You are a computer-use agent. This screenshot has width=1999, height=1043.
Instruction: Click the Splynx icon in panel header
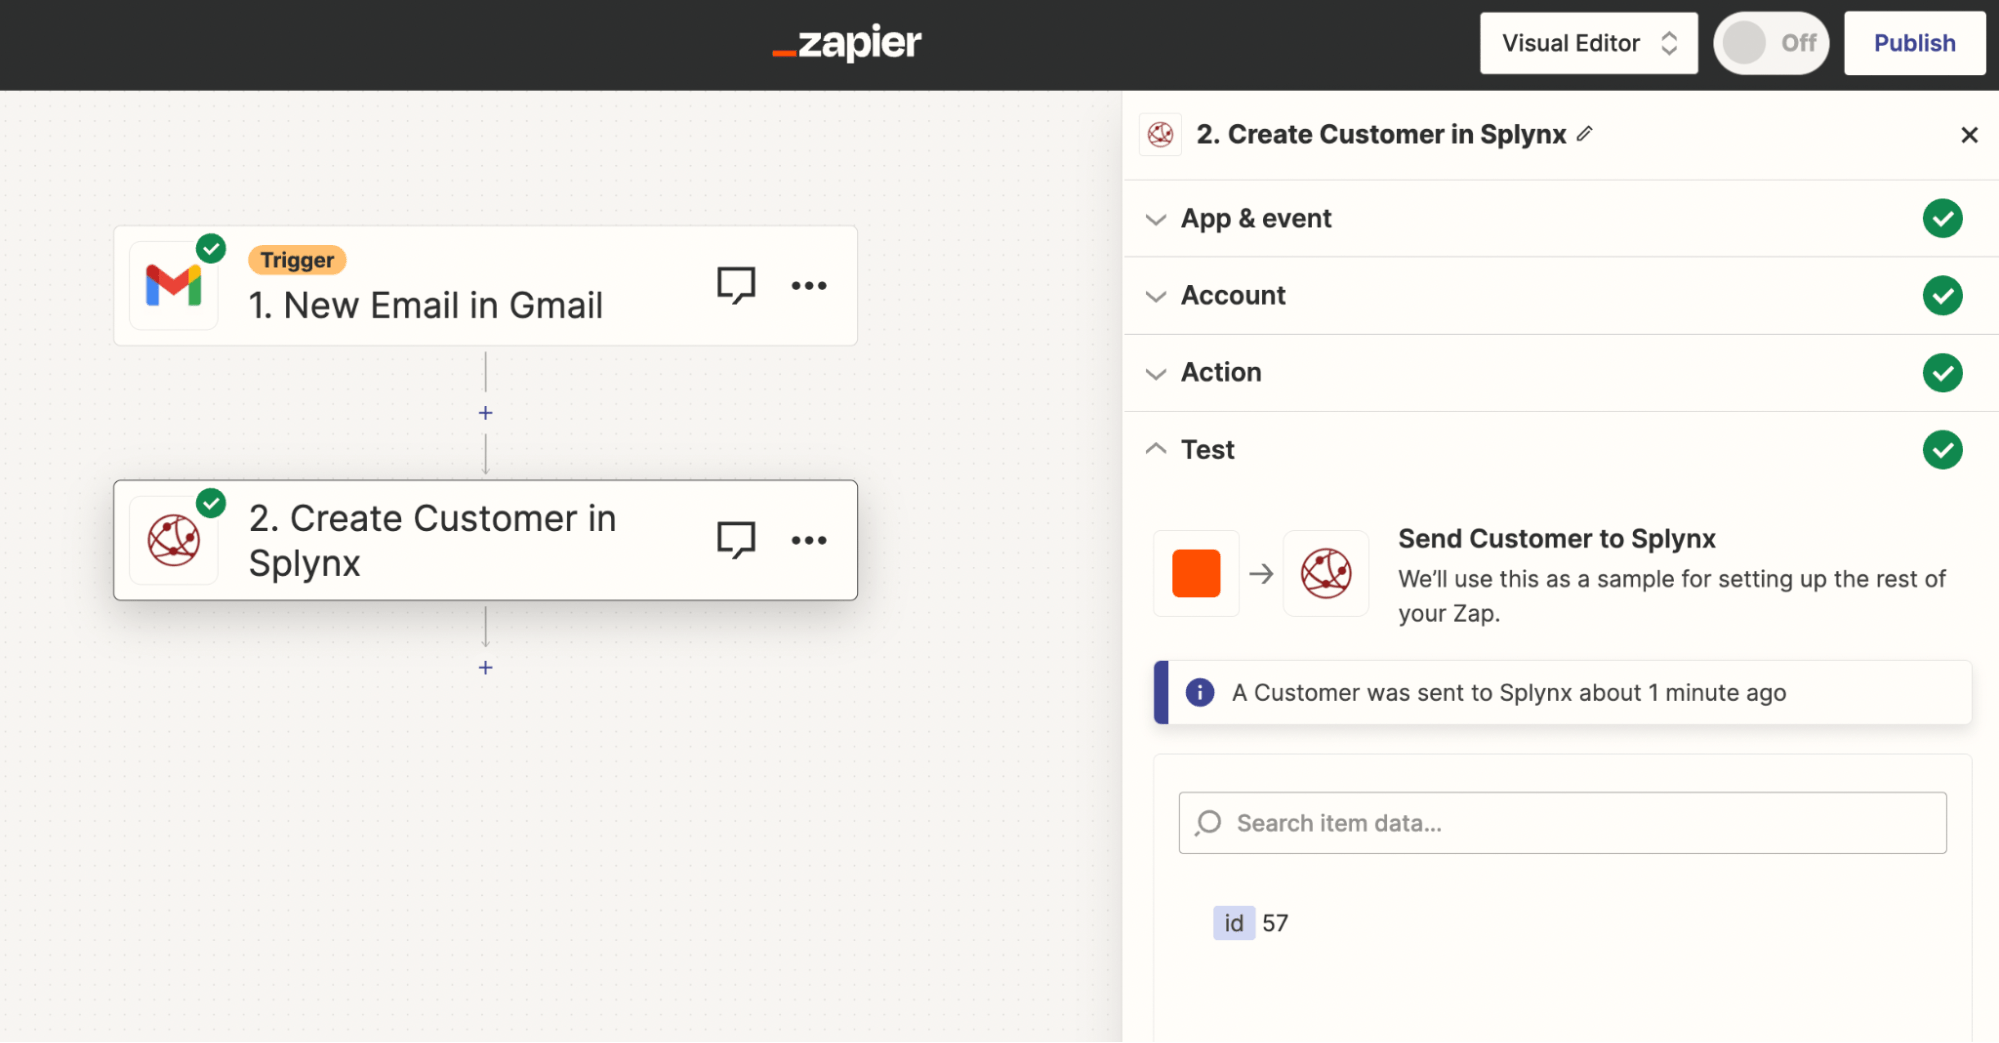point(1161,134)
